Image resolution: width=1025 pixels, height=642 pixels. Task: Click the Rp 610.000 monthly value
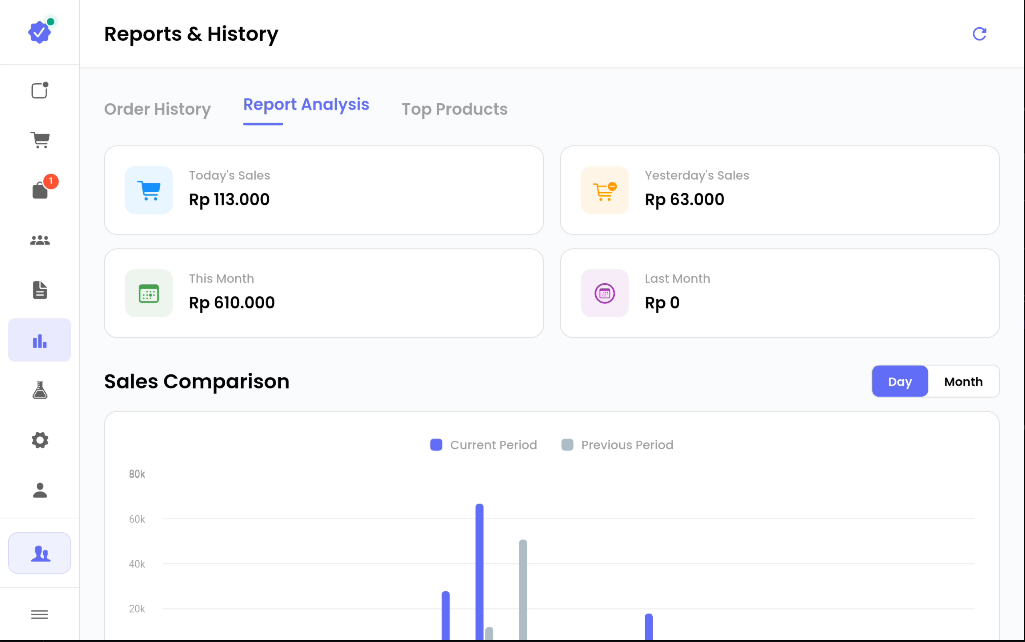click(x=232, y=303)
